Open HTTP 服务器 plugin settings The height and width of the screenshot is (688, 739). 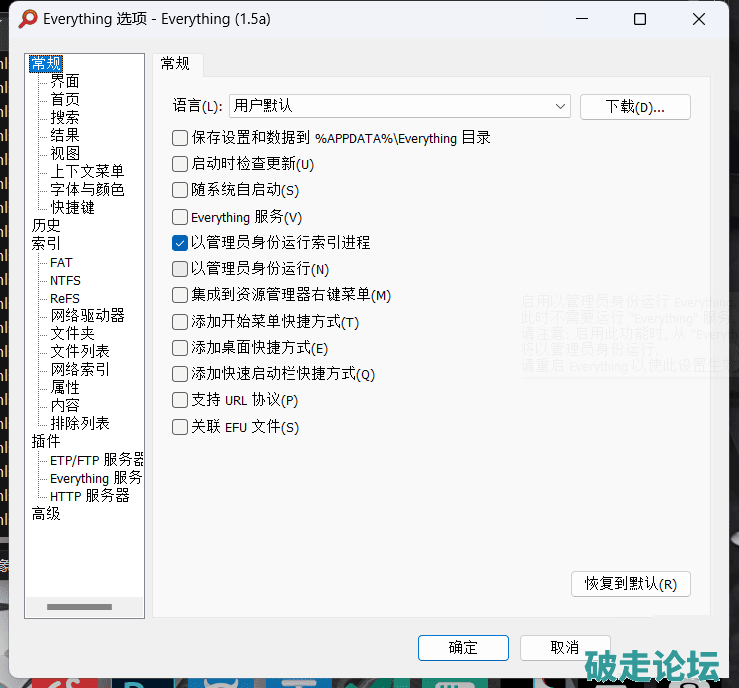coord(89,496)
